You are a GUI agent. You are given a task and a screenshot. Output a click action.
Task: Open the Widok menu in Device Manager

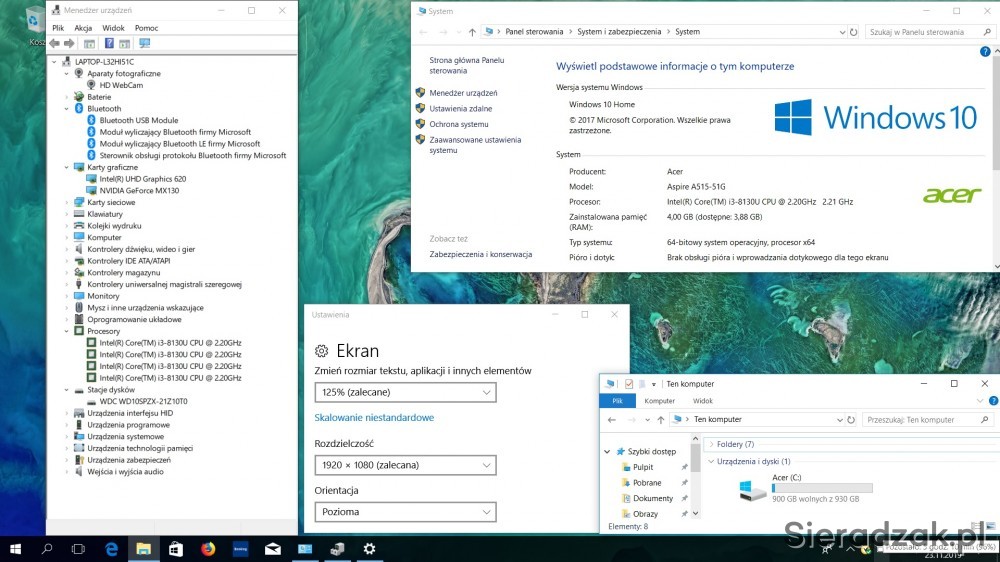113,28
